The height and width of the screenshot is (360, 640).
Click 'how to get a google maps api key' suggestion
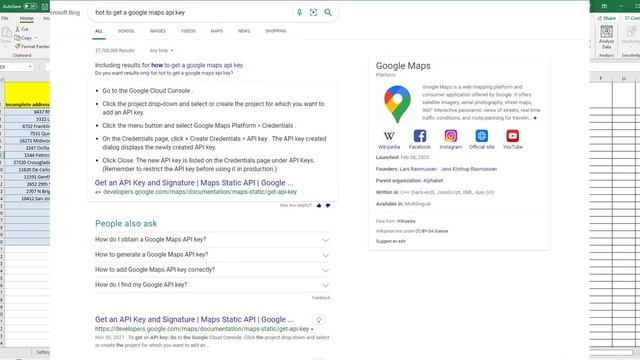[x=197, y=65]
